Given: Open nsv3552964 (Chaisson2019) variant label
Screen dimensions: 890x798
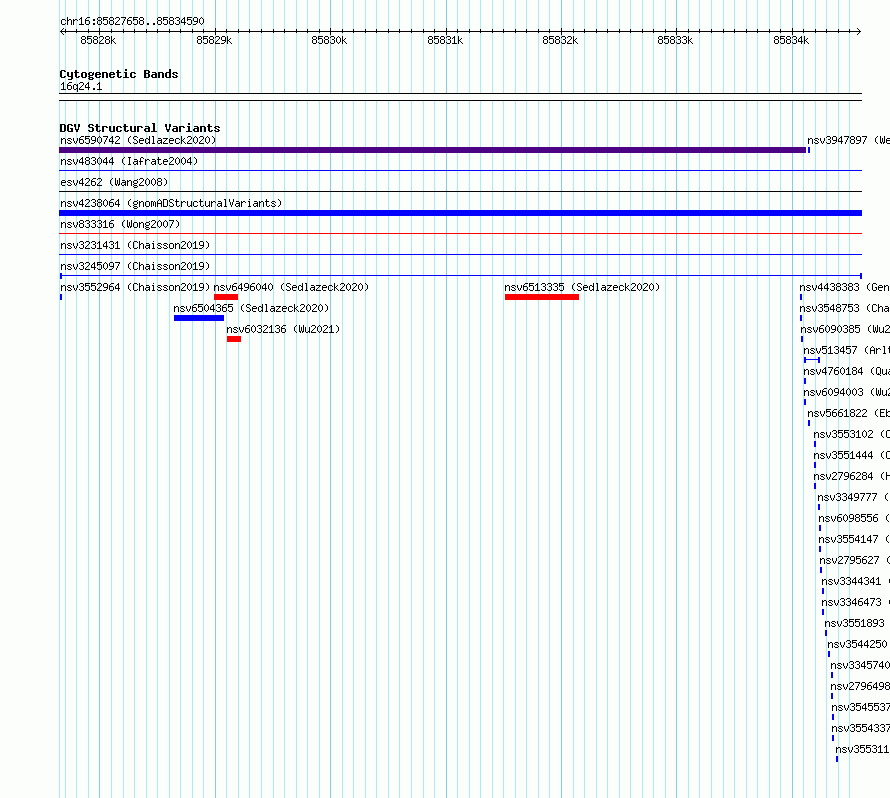Looking at the screenshot, I should (135, 287).
